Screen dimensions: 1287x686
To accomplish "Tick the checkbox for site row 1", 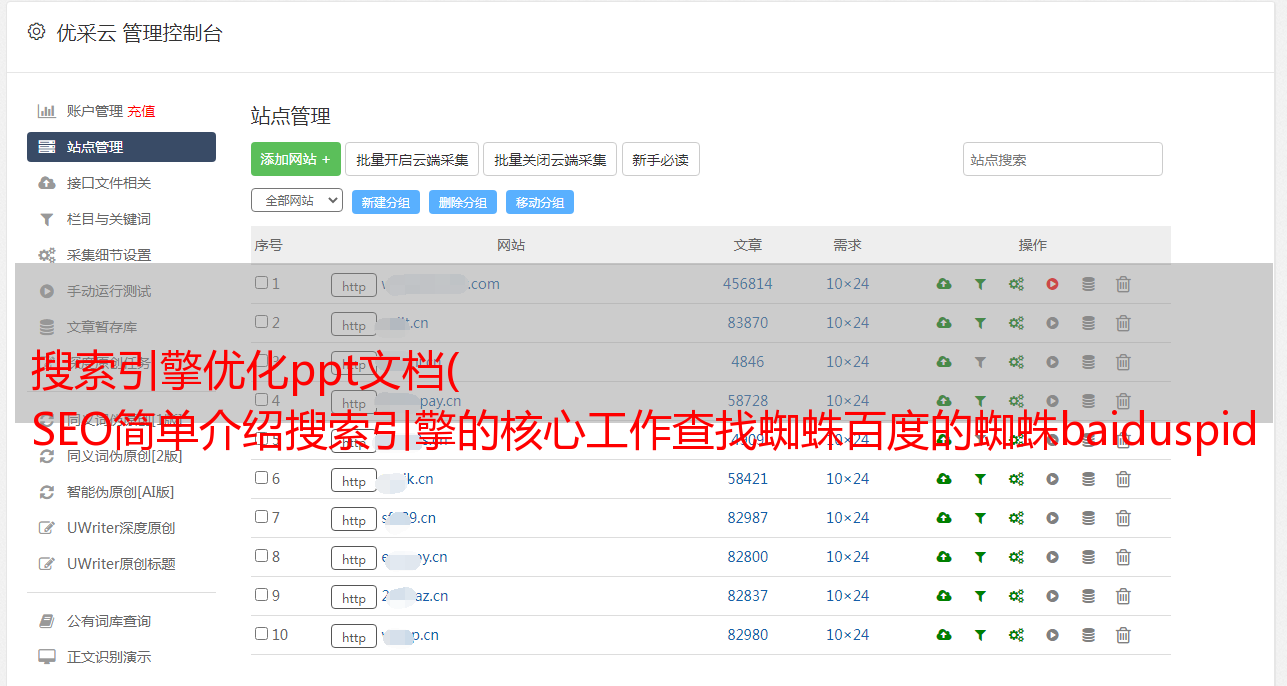I will point(261,283).
